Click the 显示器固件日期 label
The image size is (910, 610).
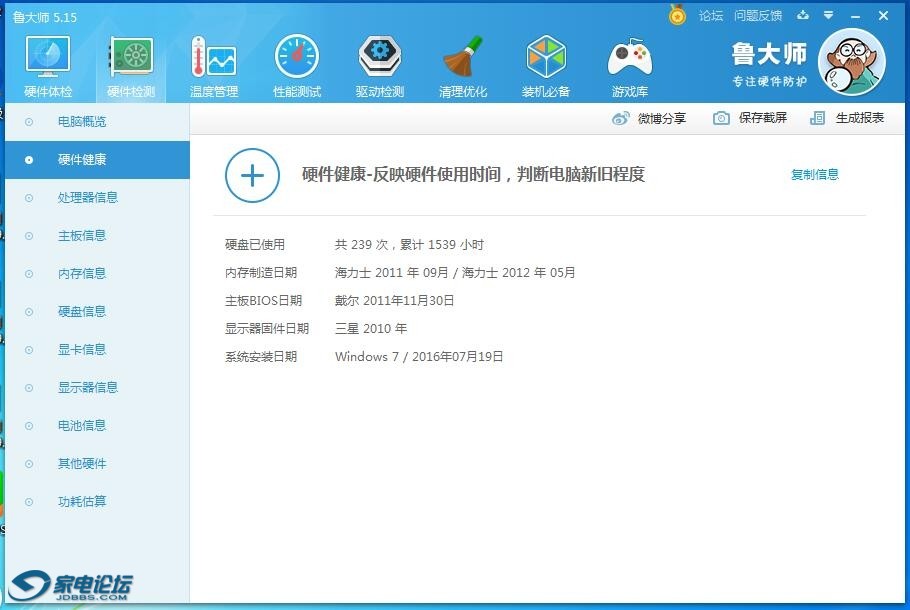click(267, 329)
